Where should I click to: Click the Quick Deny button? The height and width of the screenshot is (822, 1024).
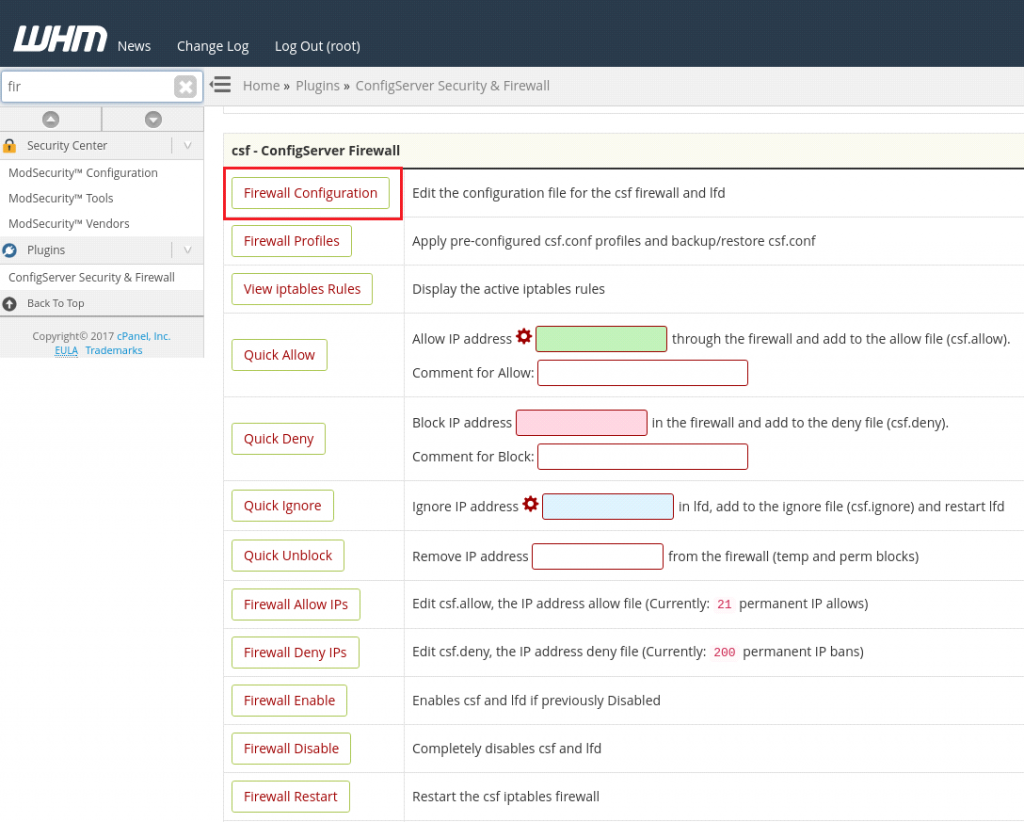[278, 439]
